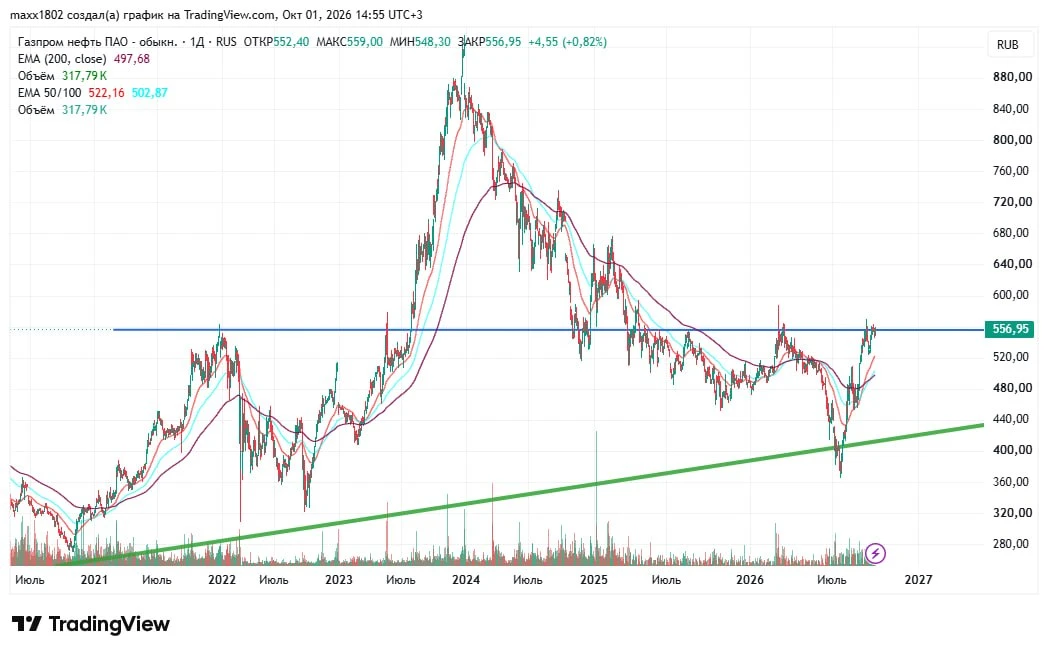
Task: Click the 2025 time axis label
Action: pos(594,580)
